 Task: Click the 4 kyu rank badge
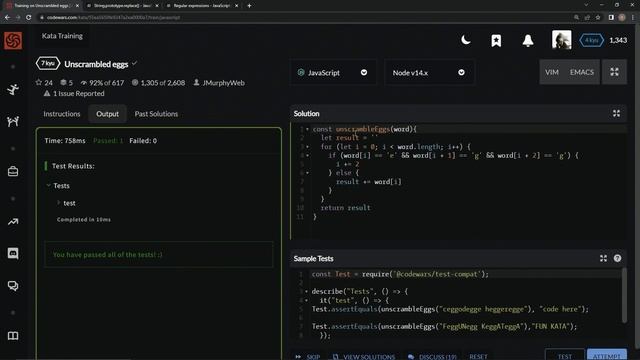coord(591,40)
